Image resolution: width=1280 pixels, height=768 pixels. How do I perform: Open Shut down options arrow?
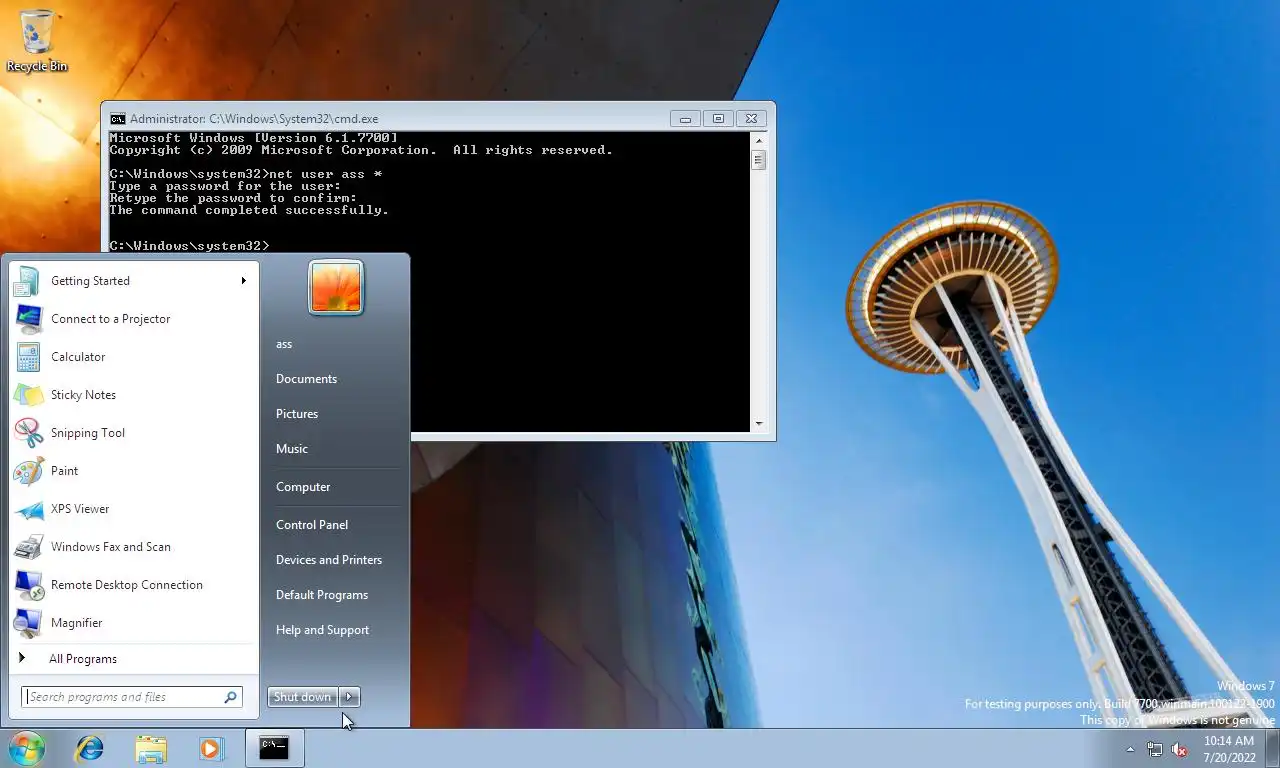(349, 697)
